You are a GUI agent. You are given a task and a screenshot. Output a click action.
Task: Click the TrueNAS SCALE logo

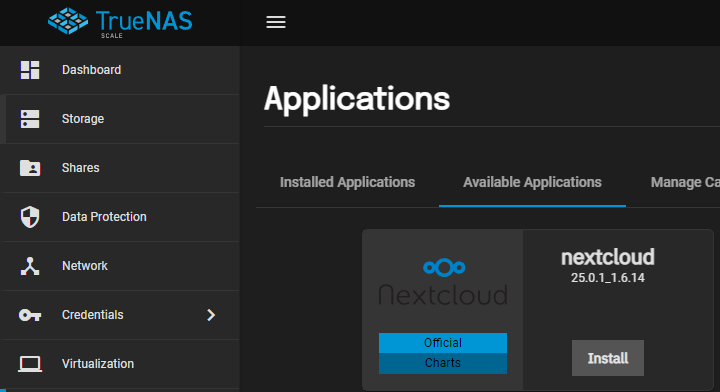tap(120, 22)
